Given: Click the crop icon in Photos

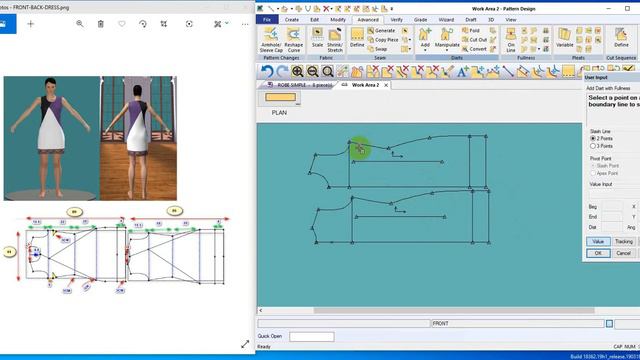Looking at the screenshot, I should pyautogui.click(x=164, y=24).
